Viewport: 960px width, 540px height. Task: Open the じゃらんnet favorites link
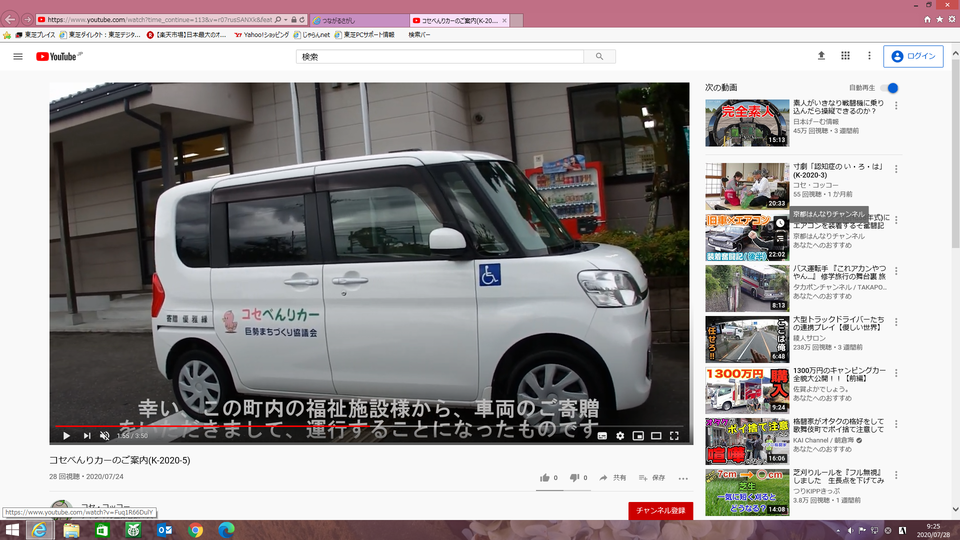tap(312, 35)
